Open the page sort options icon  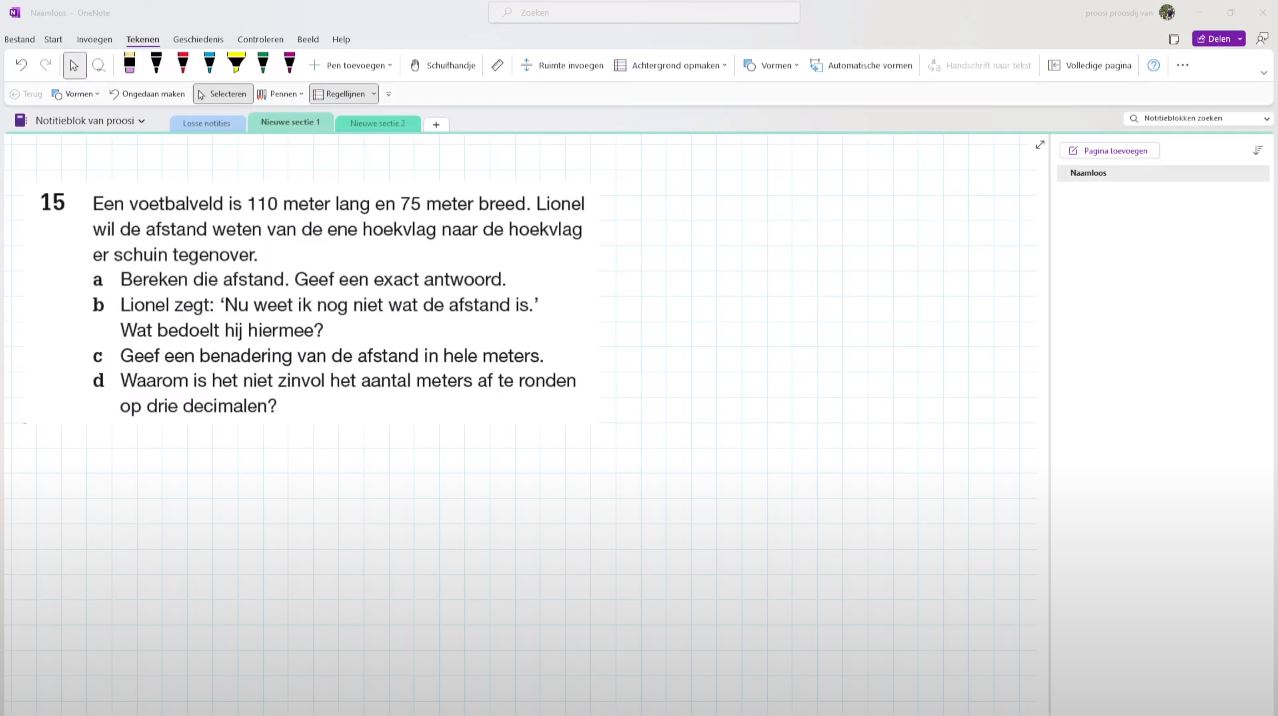[1258, 150]
